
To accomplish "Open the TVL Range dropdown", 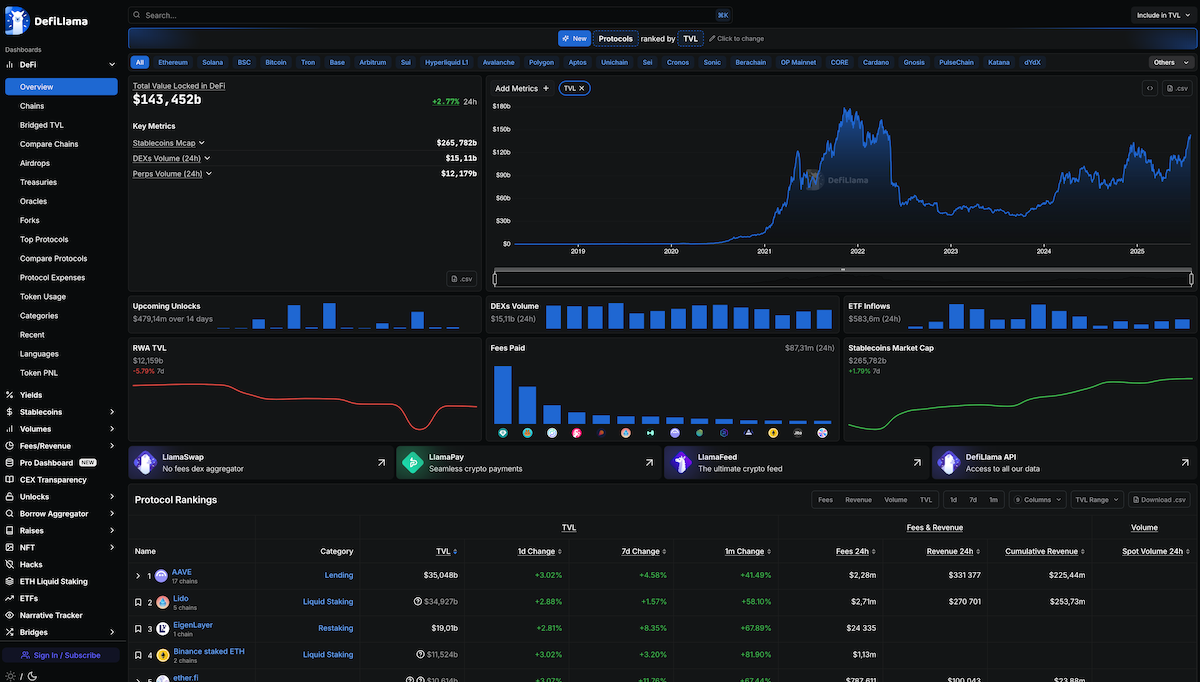I will 1097,499.
